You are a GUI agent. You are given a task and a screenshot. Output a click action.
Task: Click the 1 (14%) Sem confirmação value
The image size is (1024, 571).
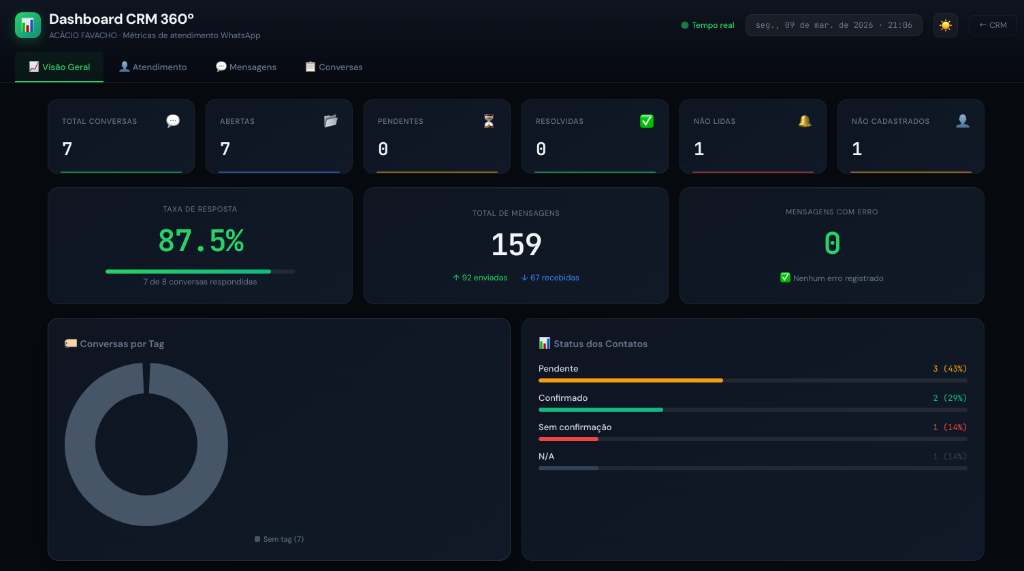(x=950, y=427)
